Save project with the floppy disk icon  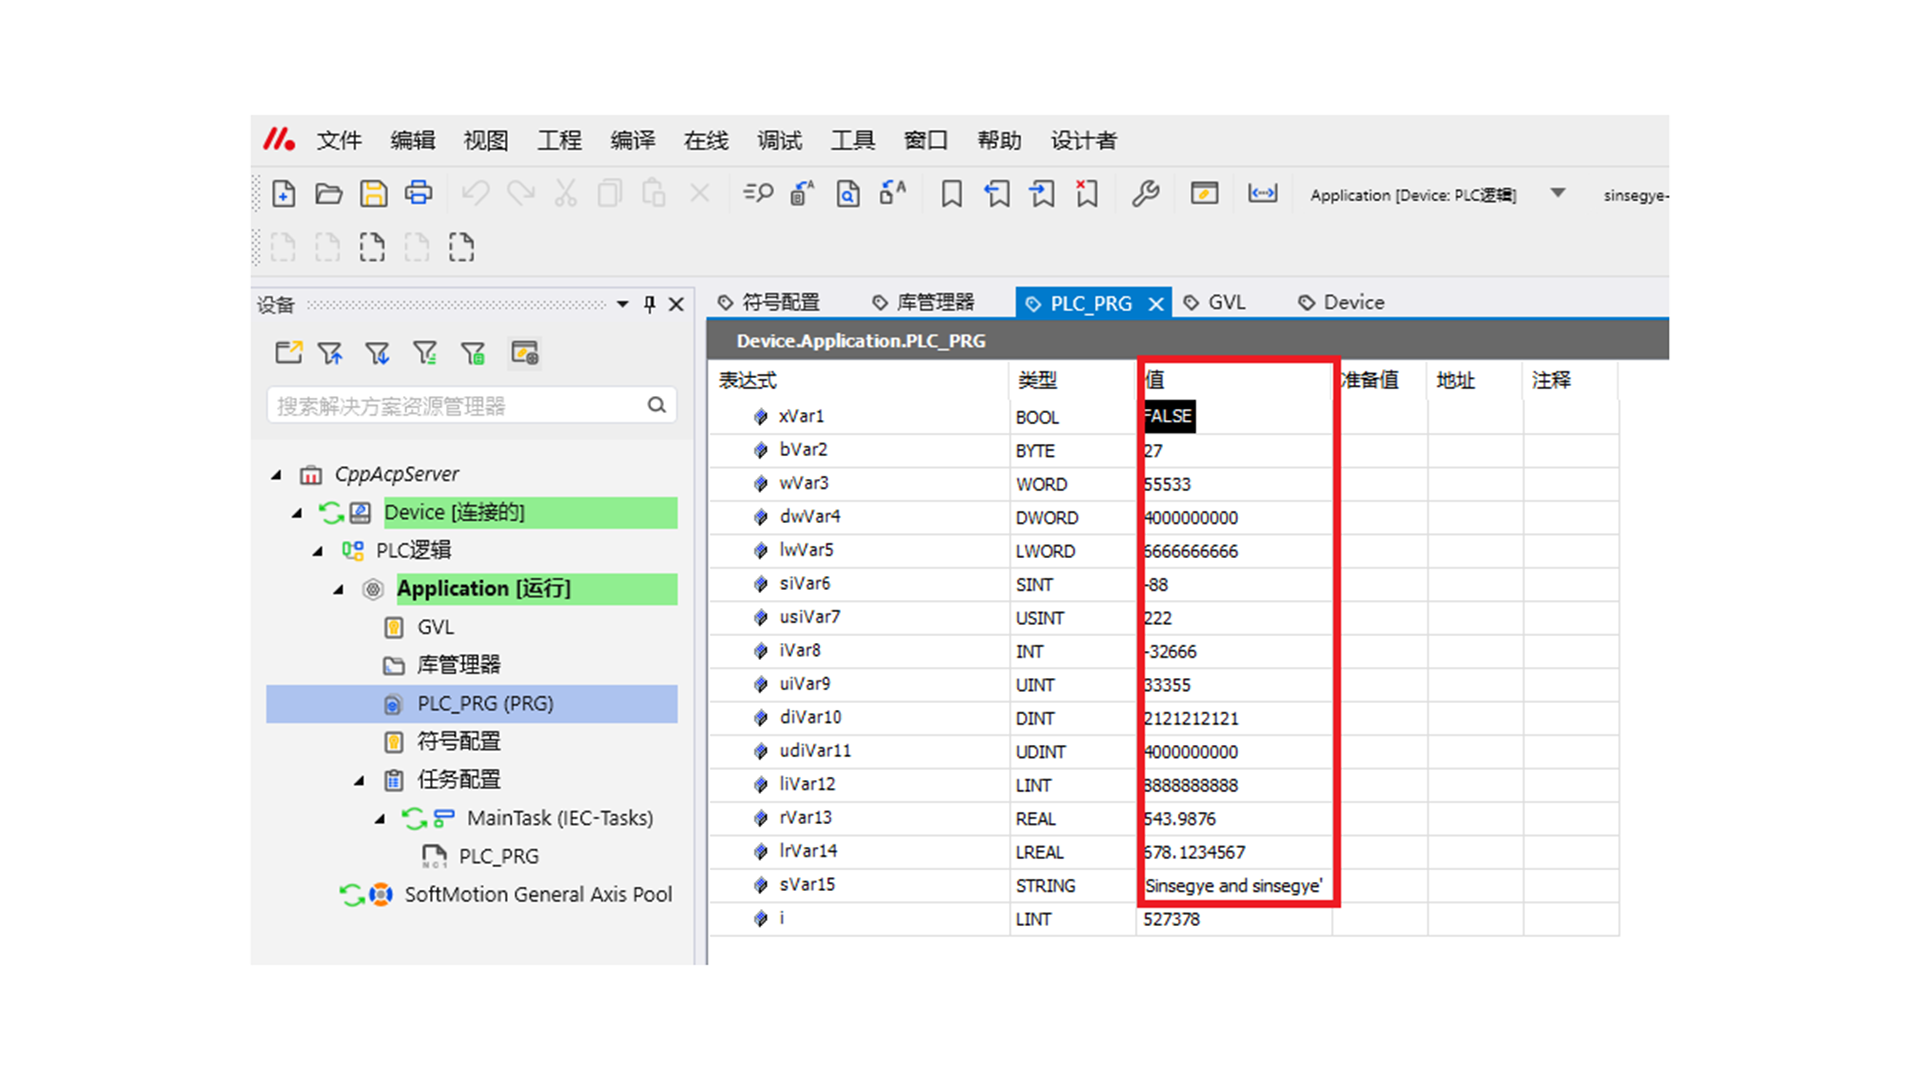click(373, 194)
